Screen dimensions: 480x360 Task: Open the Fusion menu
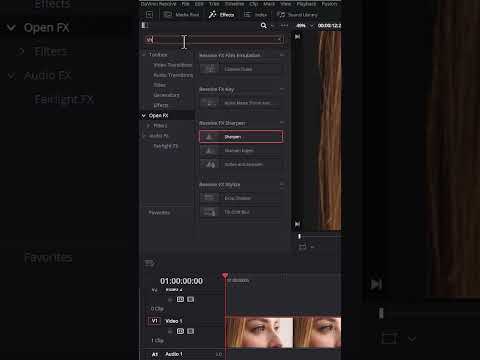(329, 4)
